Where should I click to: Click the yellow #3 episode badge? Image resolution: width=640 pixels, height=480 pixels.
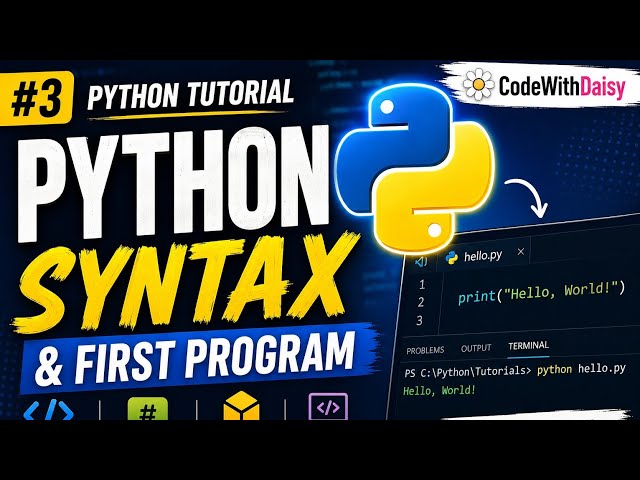point(37,98)
